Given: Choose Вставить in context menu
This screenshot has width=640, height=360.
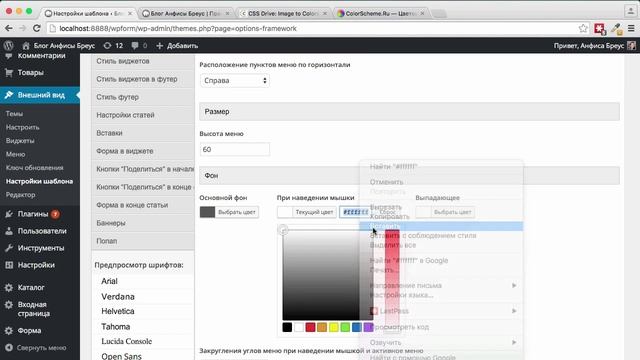Looking at the screenshot, I should [441, 226].
